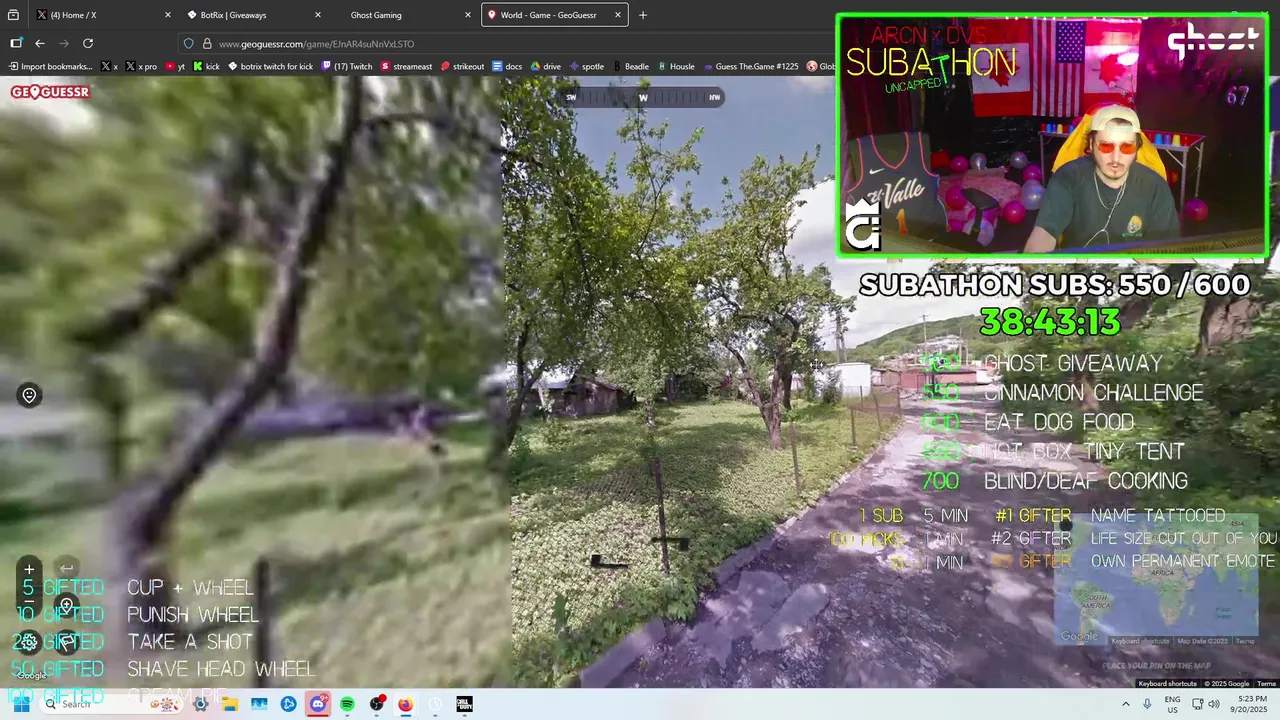Open 'botrix twitch for kick' bookmark
Screen dimensions: 1280x720
point(270,67)
